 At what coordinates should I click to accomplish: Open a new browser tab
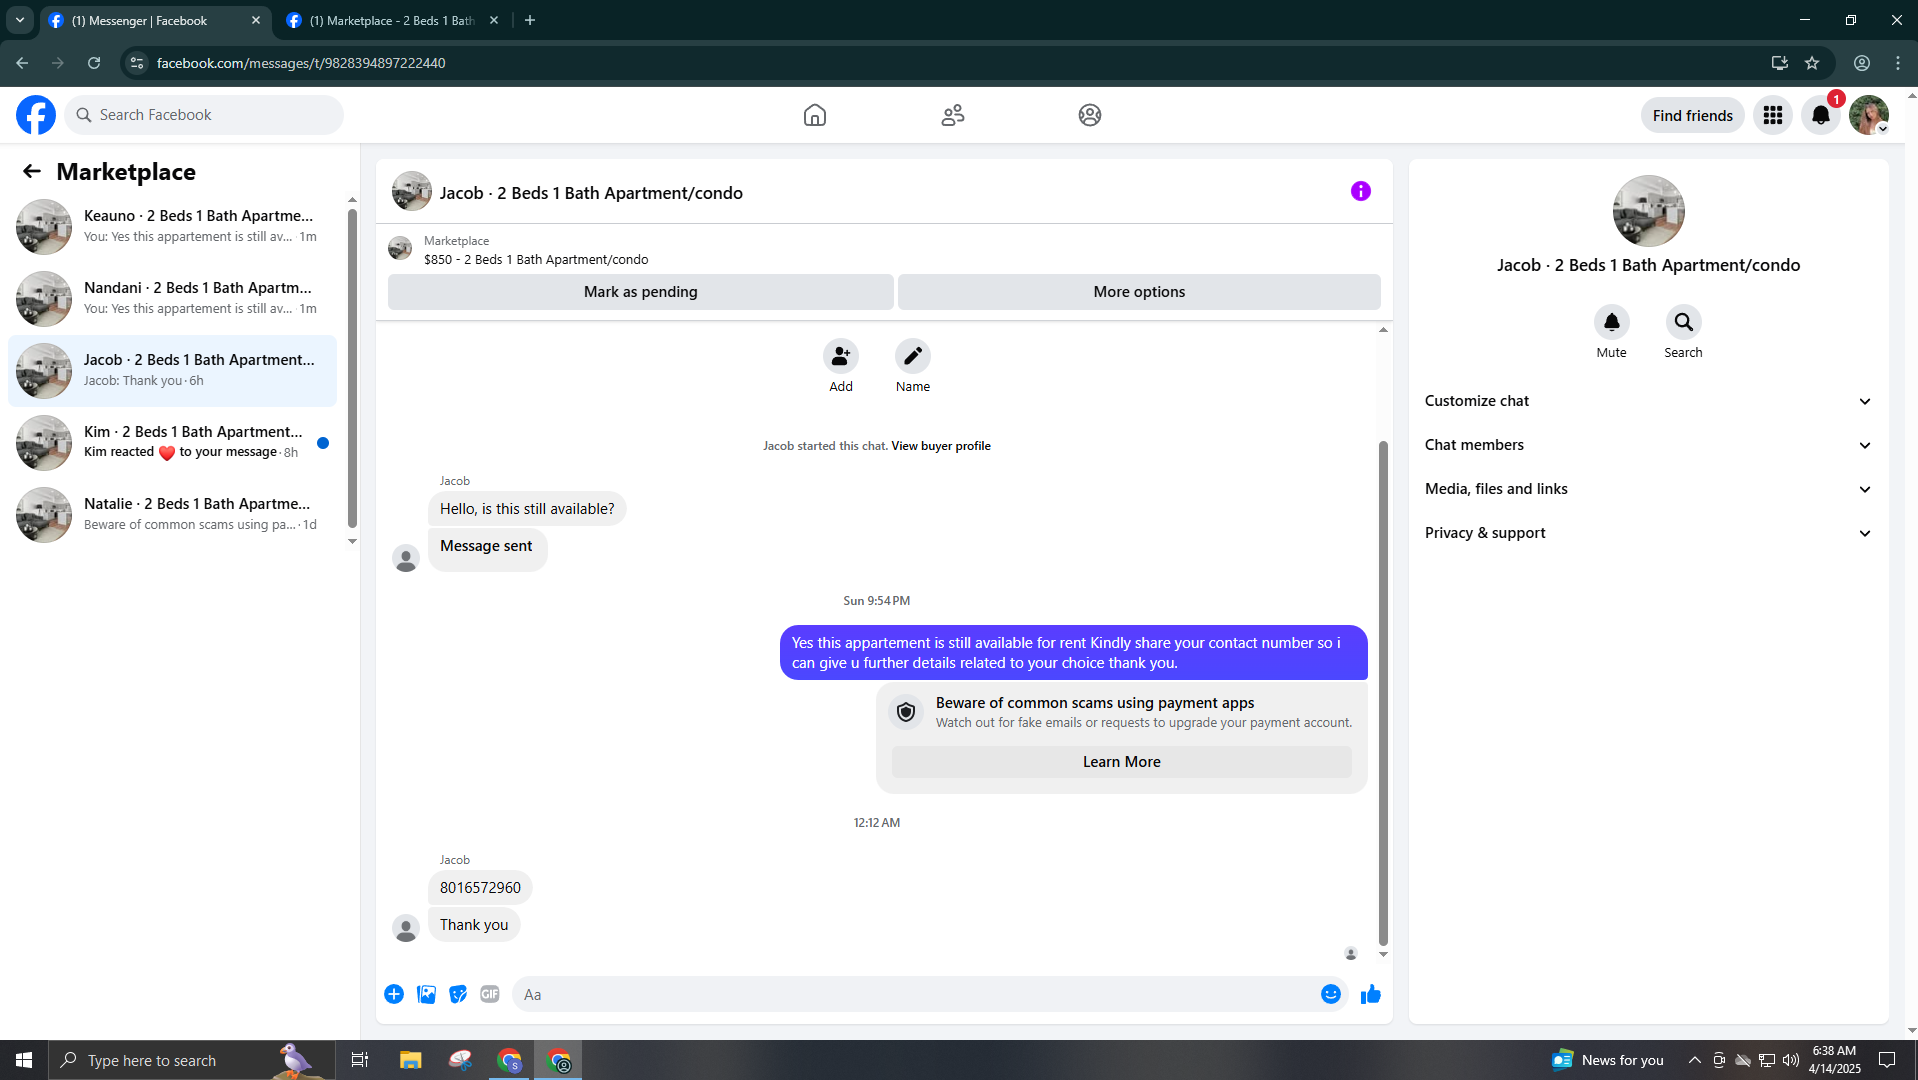point(530,20)
